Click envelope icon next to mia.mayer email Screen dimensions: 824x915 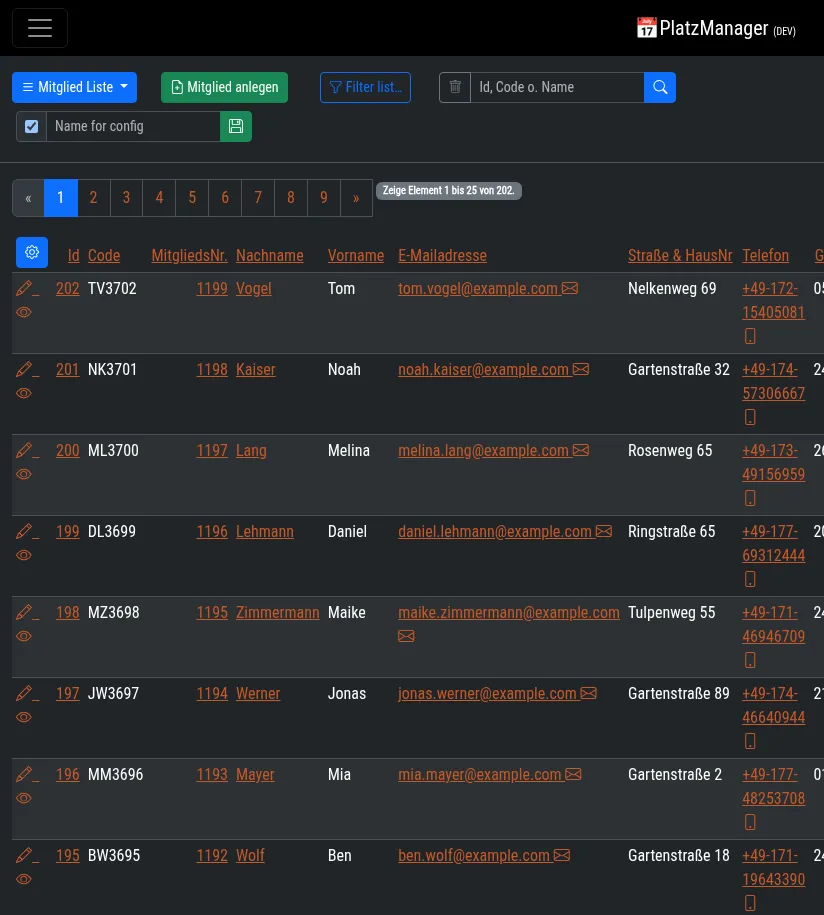574,774
